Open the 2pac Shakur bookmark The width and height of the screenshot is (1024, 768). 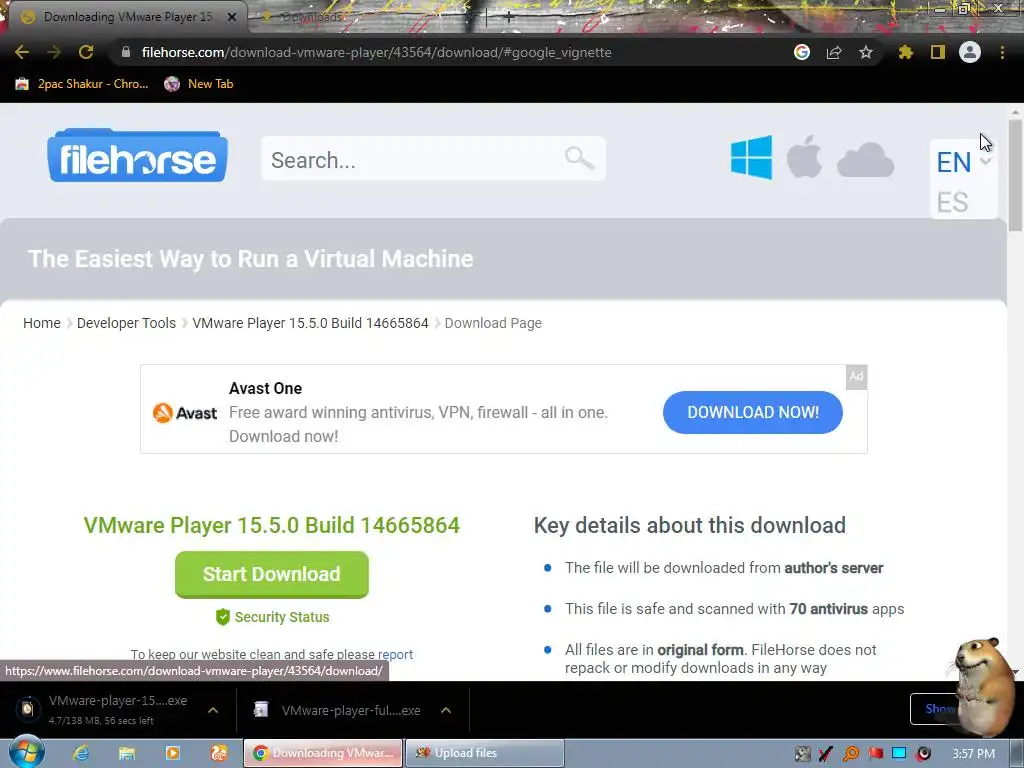tap(82, 84)
